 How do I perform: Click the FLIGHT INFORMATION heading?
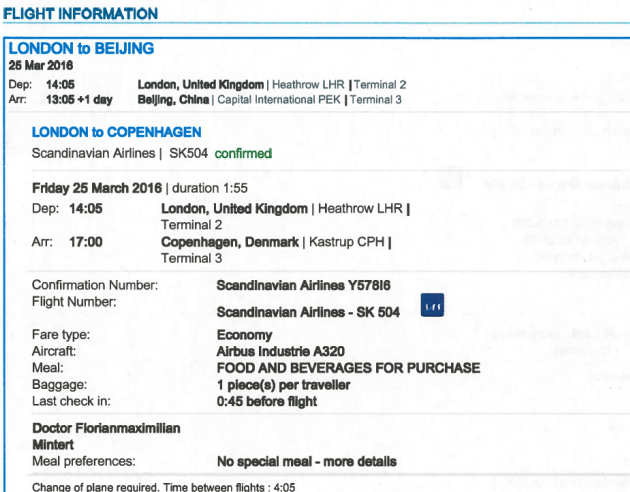(x=81, y=14)
